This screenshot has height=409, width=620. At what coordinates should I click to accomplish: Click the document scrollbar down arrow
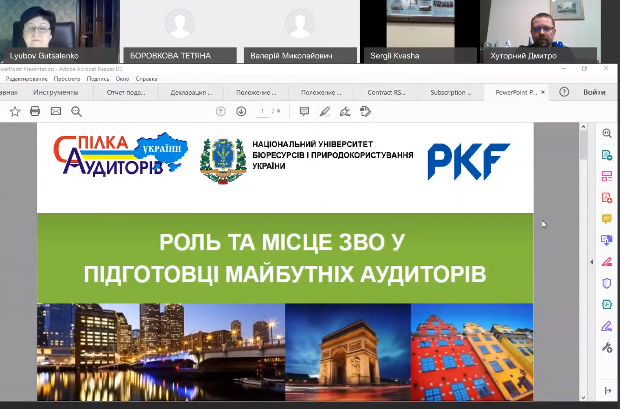coord(584,397)
